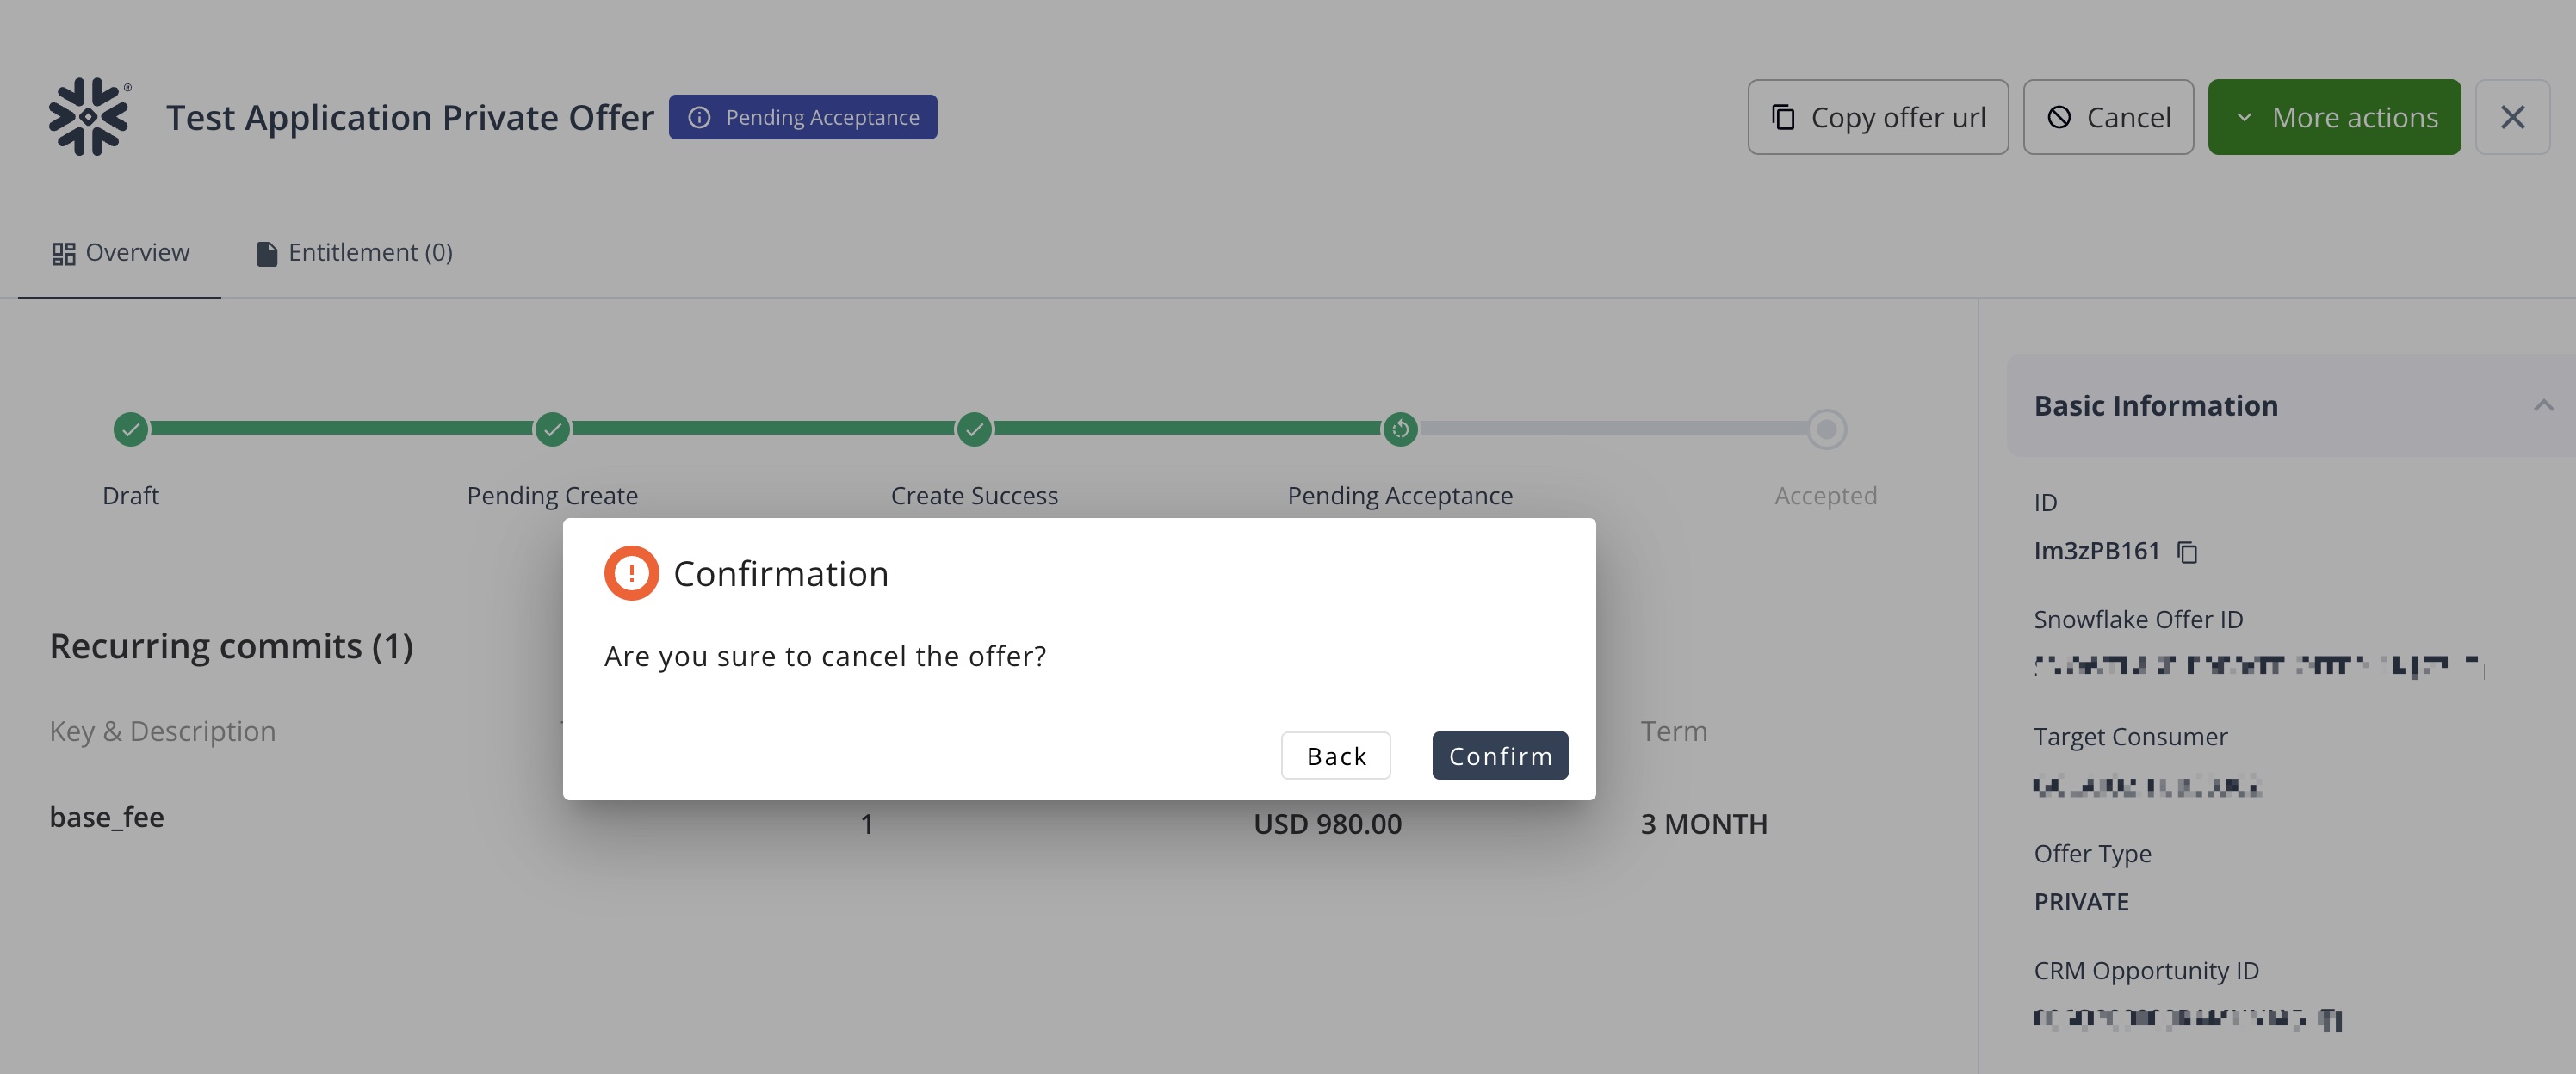
Task: Click the Accepted inactive stage circle
Action: pos(1826,428)
